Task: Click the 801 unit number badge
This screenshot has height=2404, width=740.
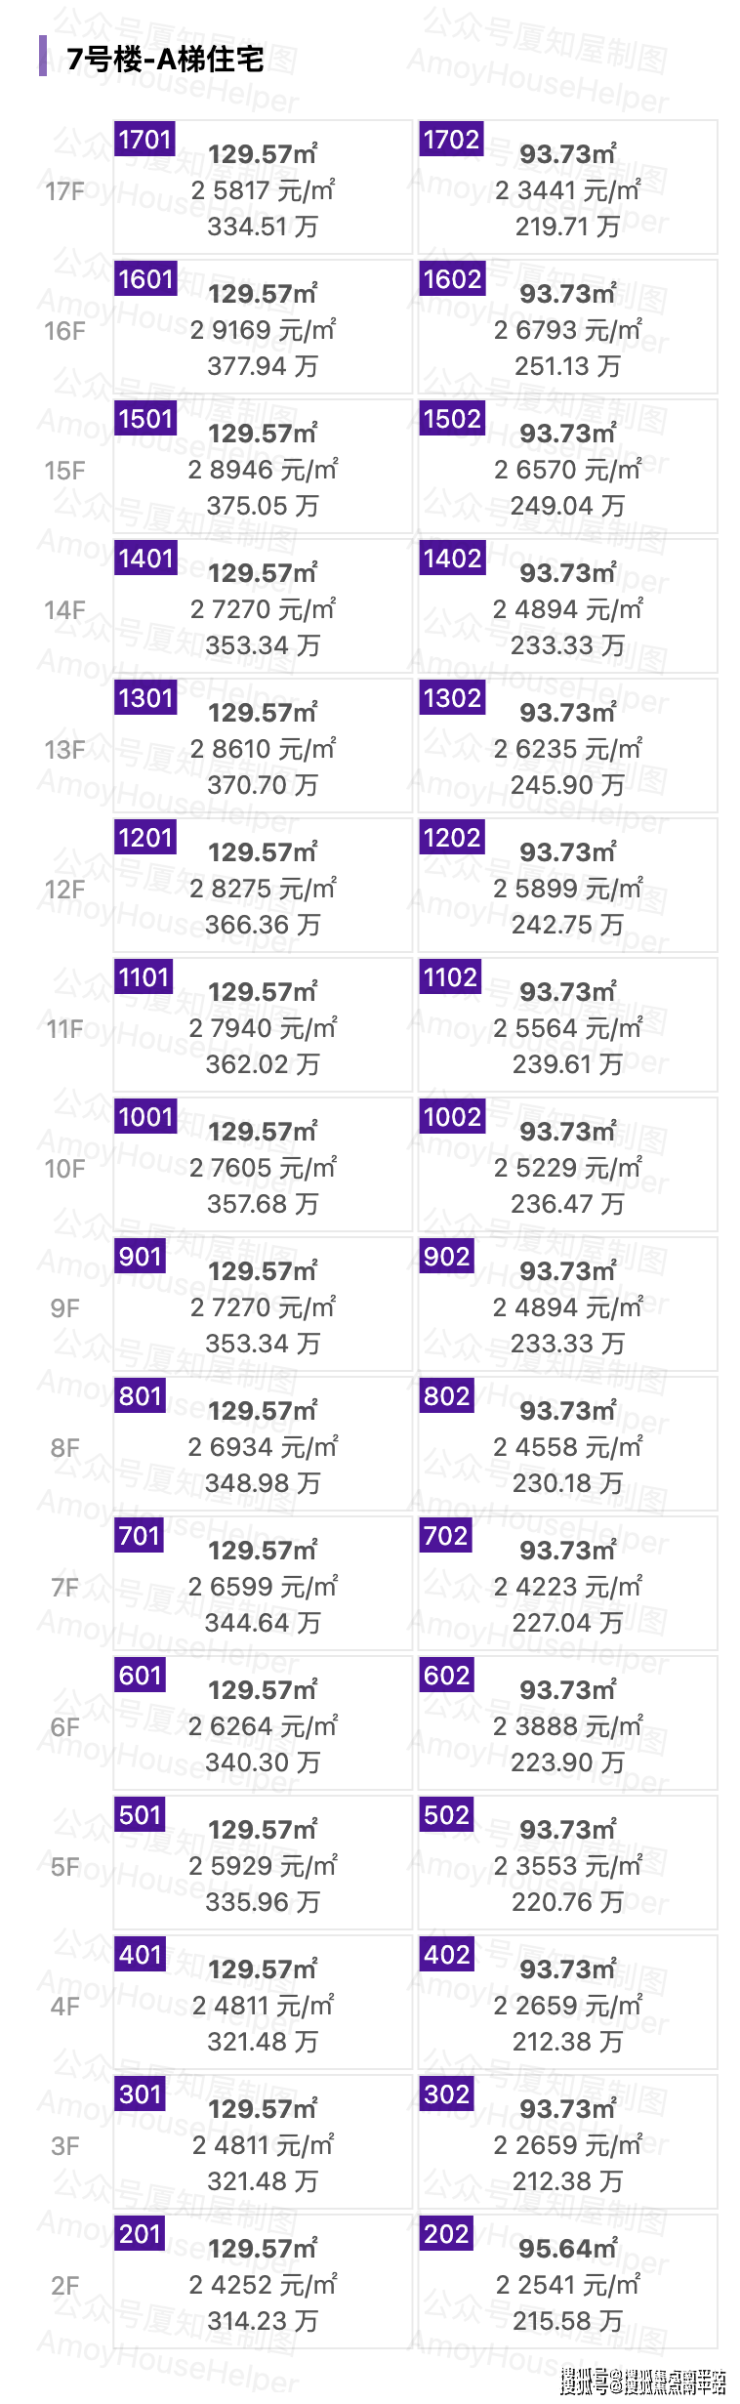Action: (140, 1396)
